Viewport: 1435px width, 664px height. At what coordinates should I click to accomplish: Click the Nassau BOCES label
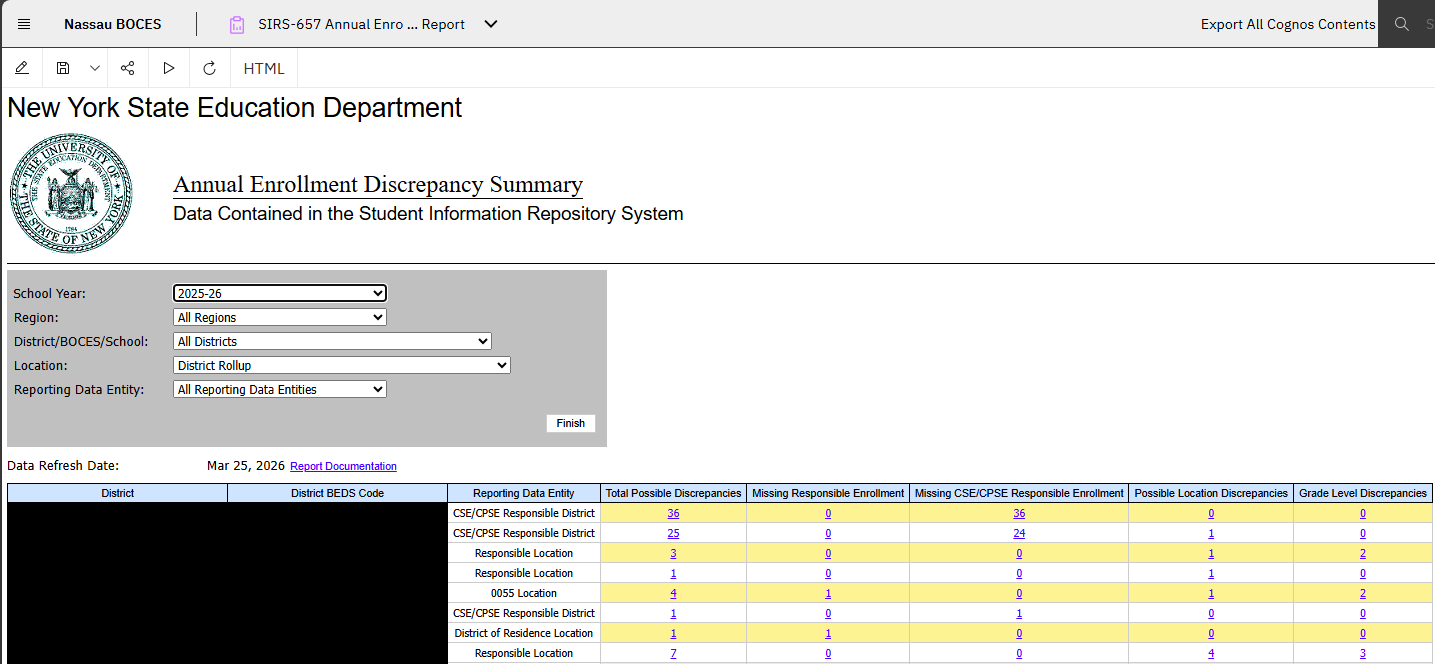point(112,24)
